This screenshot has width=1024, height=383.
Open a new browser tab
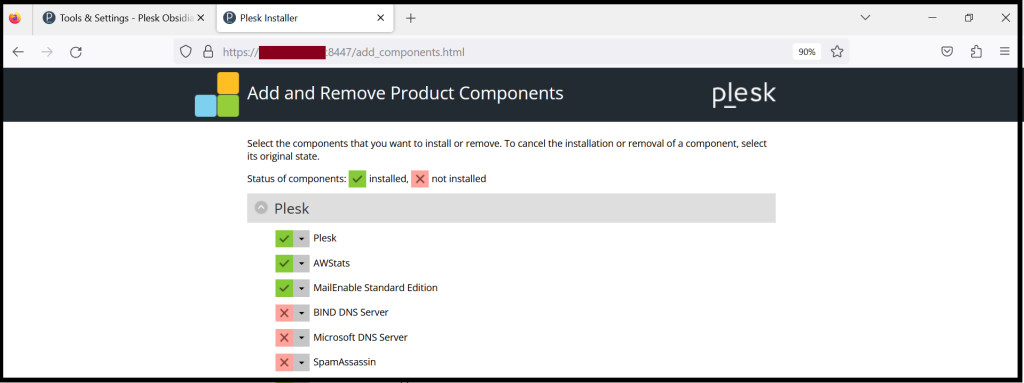(410, 18)
